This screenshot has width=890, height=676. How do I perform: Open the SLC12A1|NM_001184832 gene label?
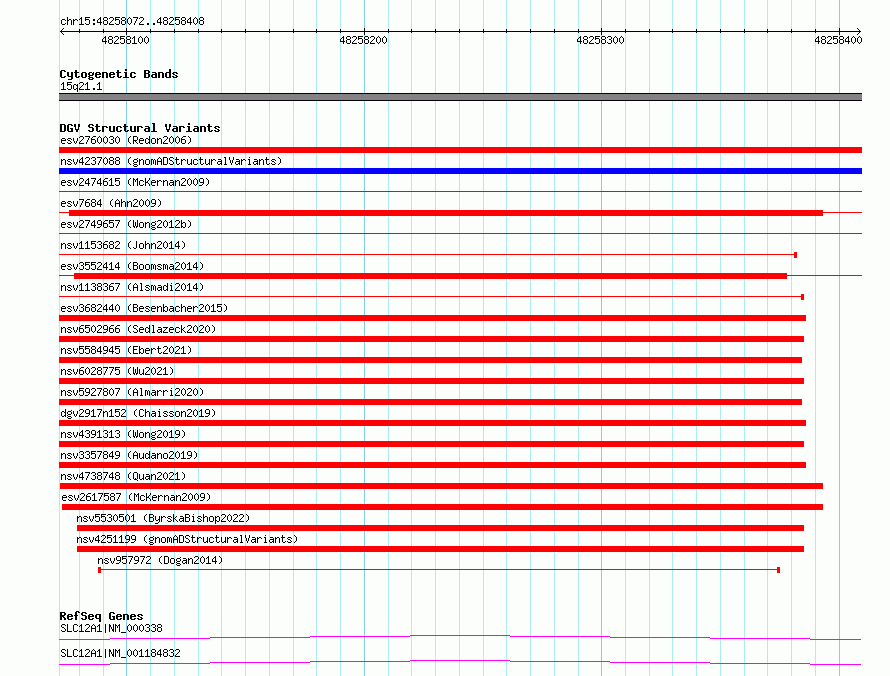pos(120,653)
